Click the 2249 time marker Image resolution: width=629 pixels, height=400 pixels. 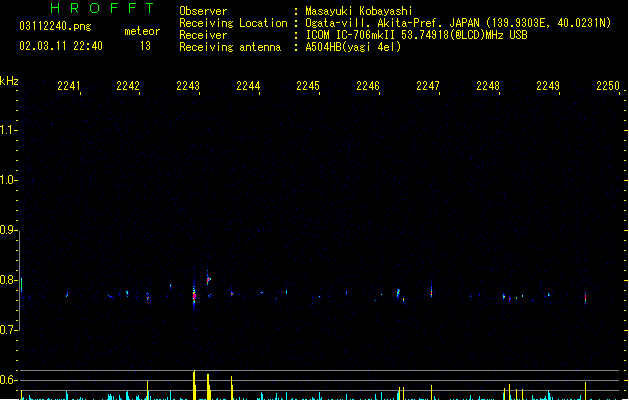point(548,86)
